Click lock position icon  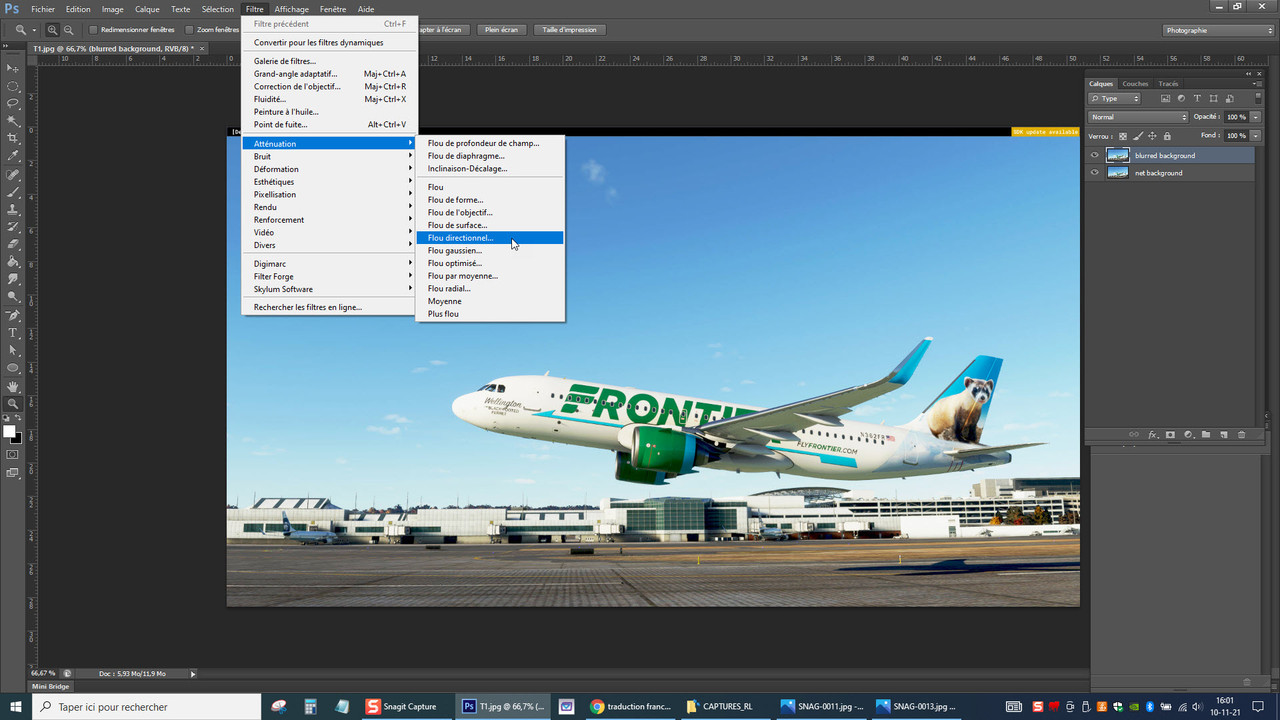[1152, 136]
